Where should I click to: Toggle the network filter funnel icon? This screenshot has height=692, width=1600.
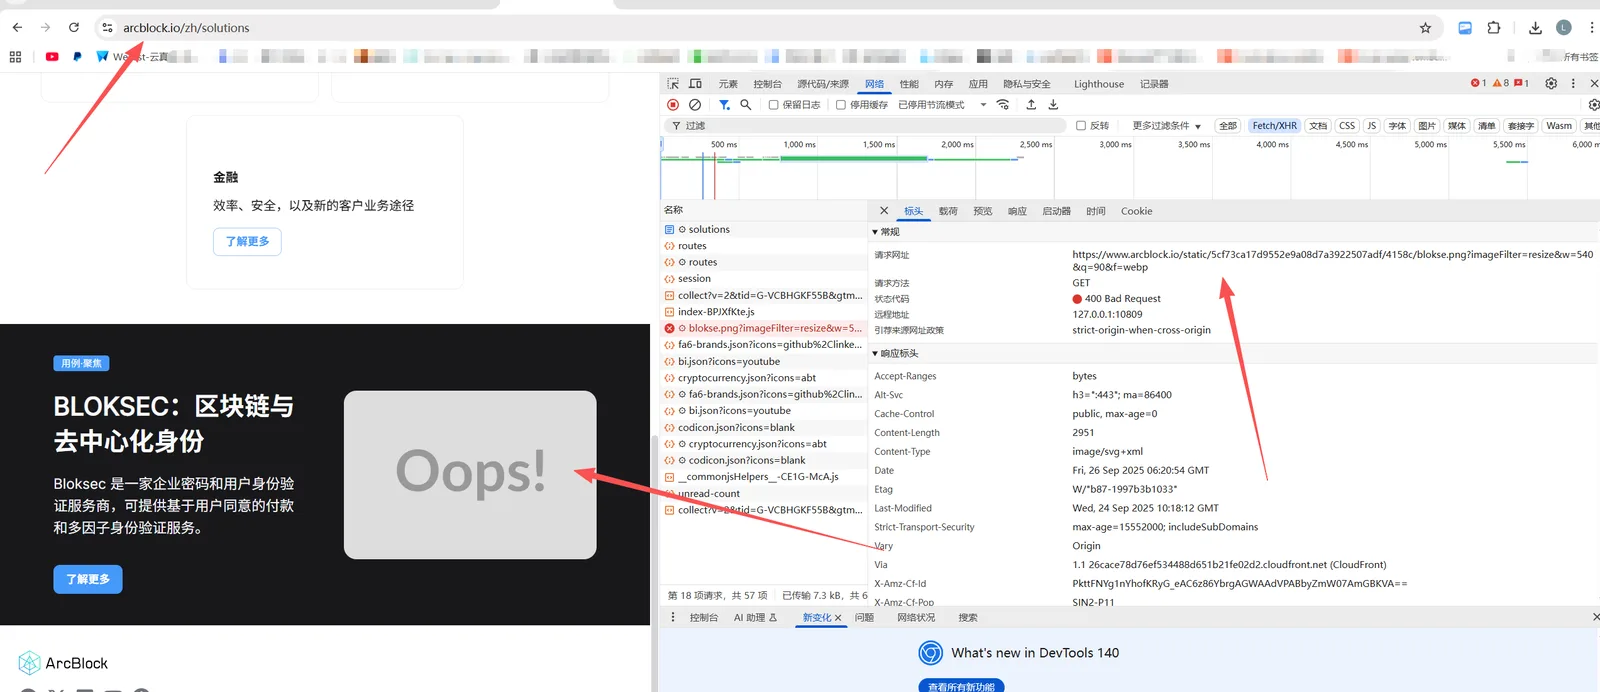(x=724, y=105)
